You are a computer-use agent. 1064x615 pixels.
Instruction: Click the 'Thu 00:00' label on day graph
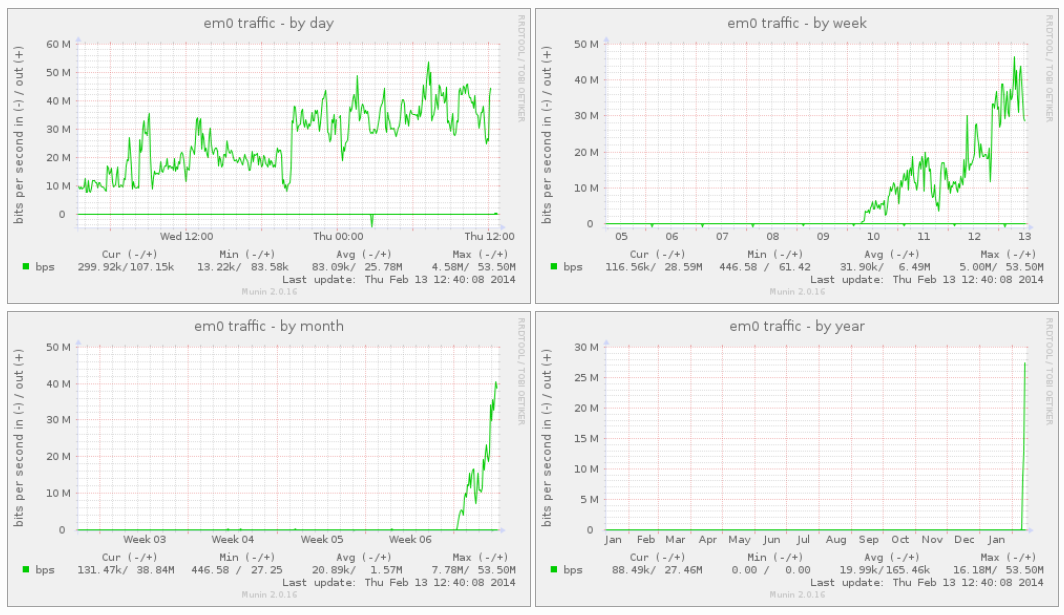point(337,237)
